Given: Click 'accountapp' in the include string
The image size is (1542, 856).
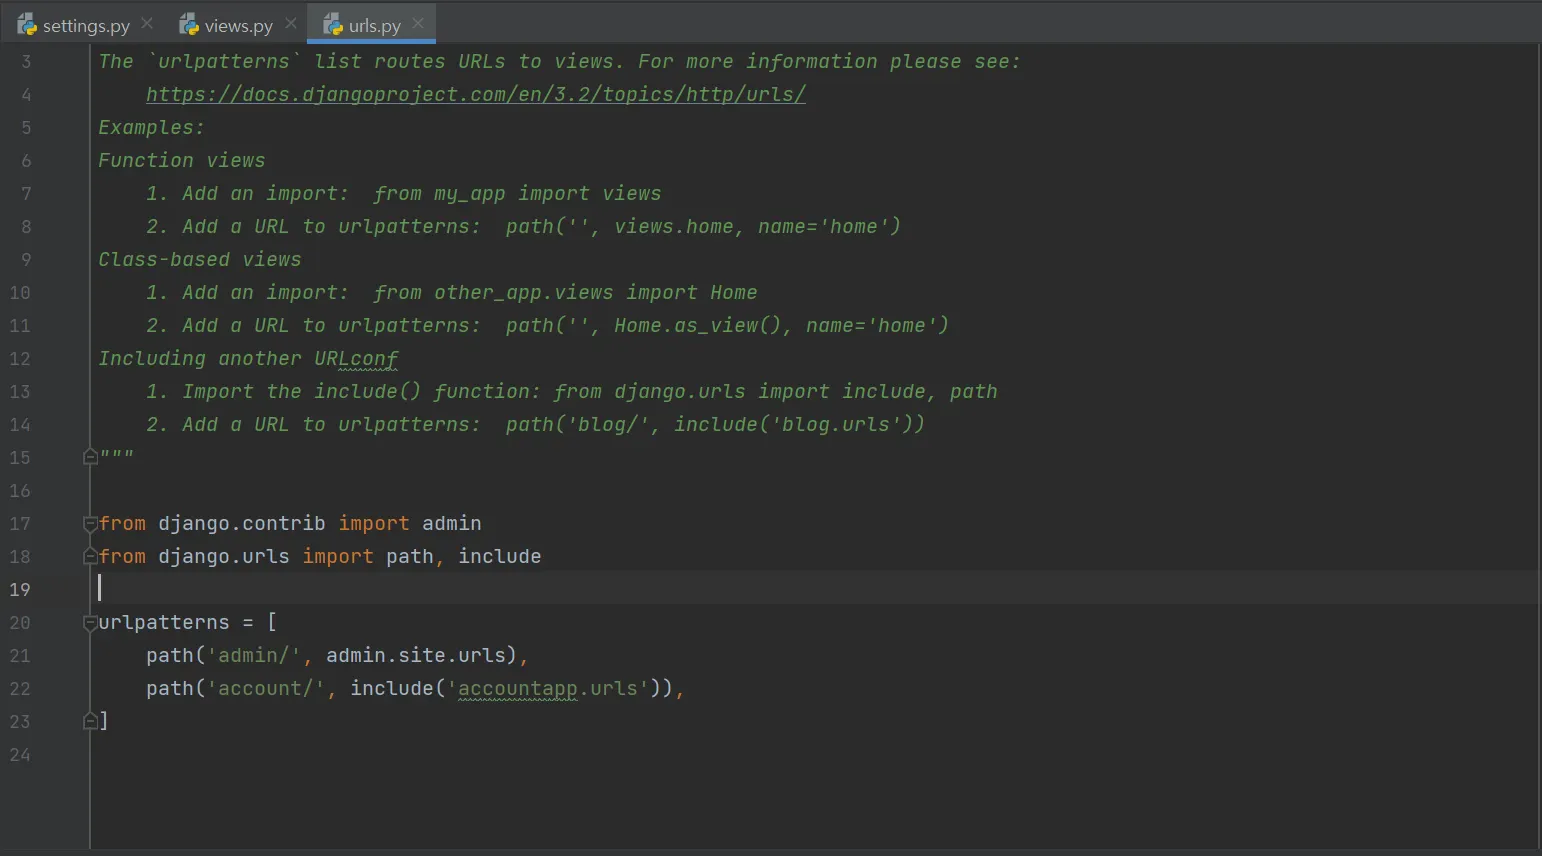Looking at the screenshot, I should (x=518, y=689).
